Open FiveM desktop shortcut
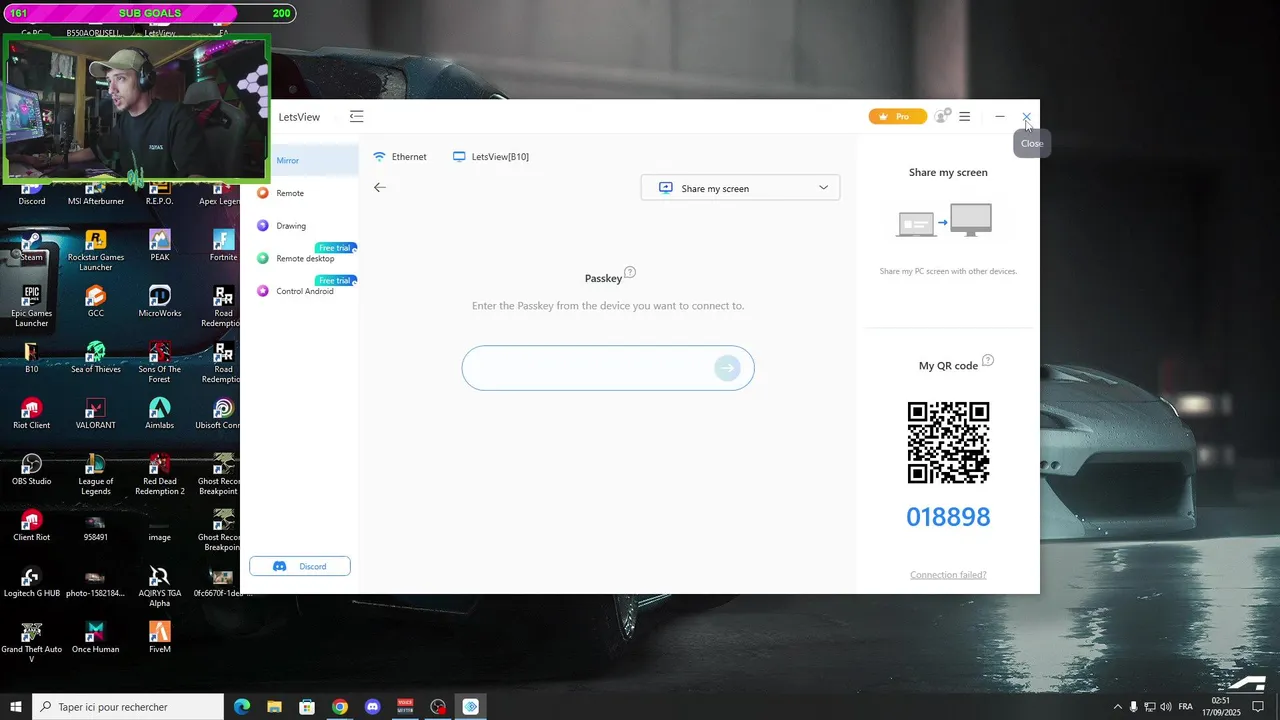 [x=160, y=638]
